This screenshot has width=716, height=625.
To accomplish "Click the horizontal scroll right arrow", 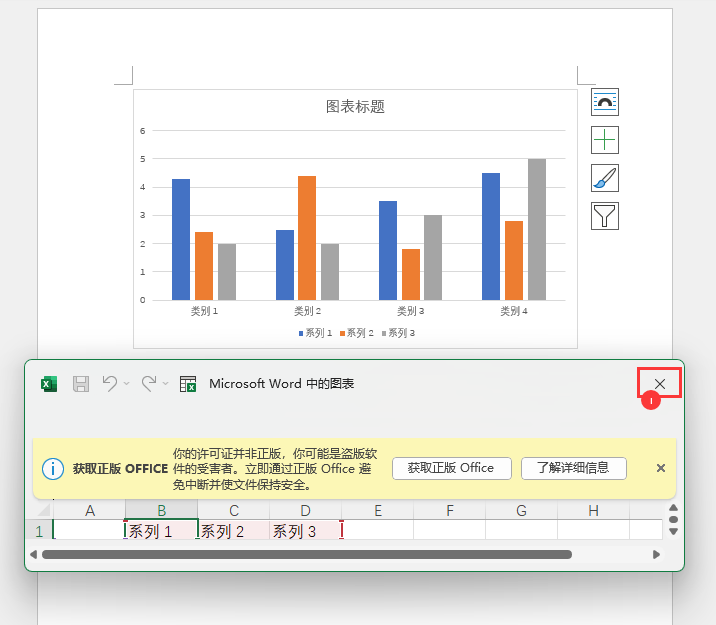I will [x=656, y=555].
